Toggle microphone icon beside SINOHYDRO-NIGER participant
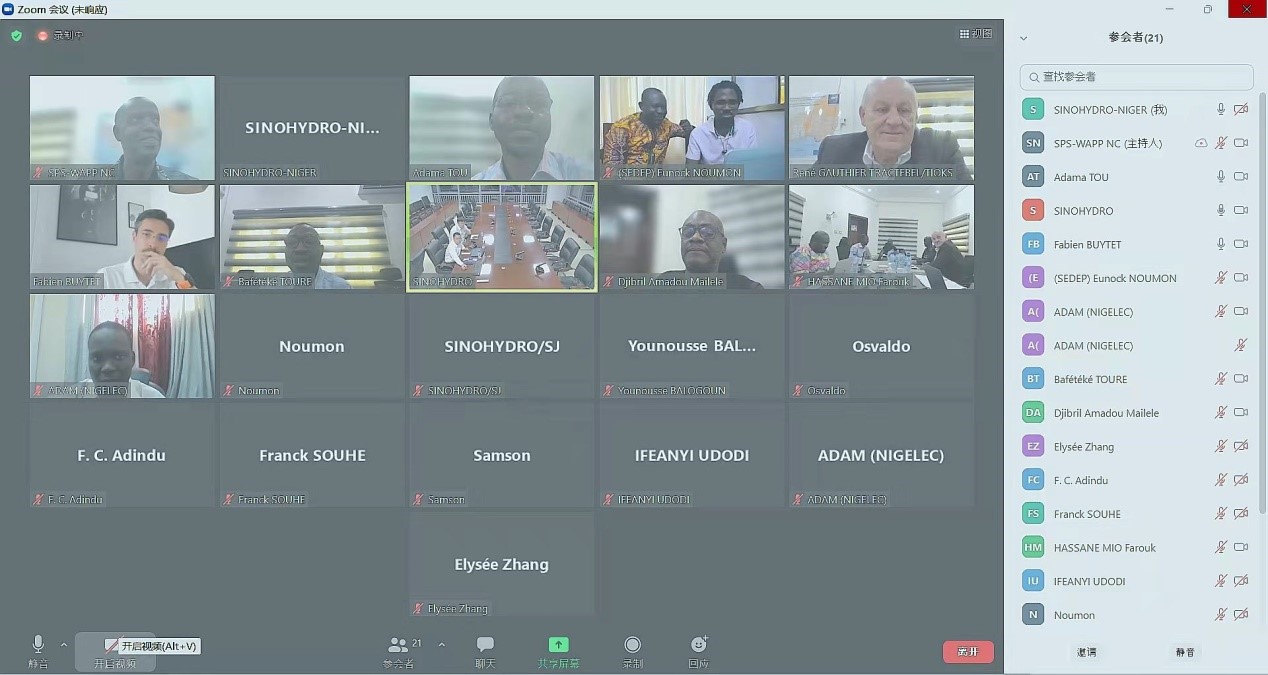This screenshot has height=675, width=1268. (1220, 110)
